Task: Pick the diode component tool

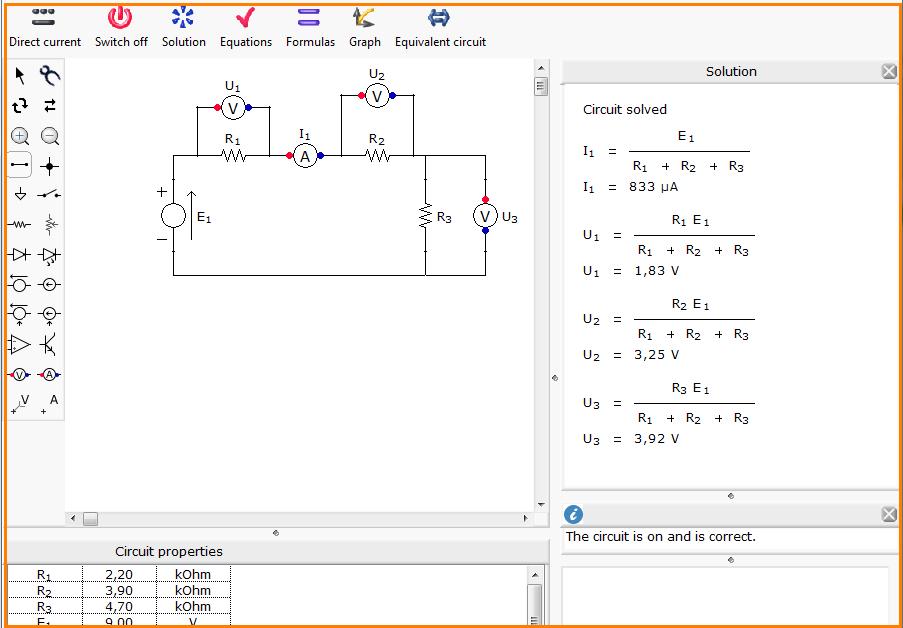Action: pyautogui.click(x=20, y=255)
